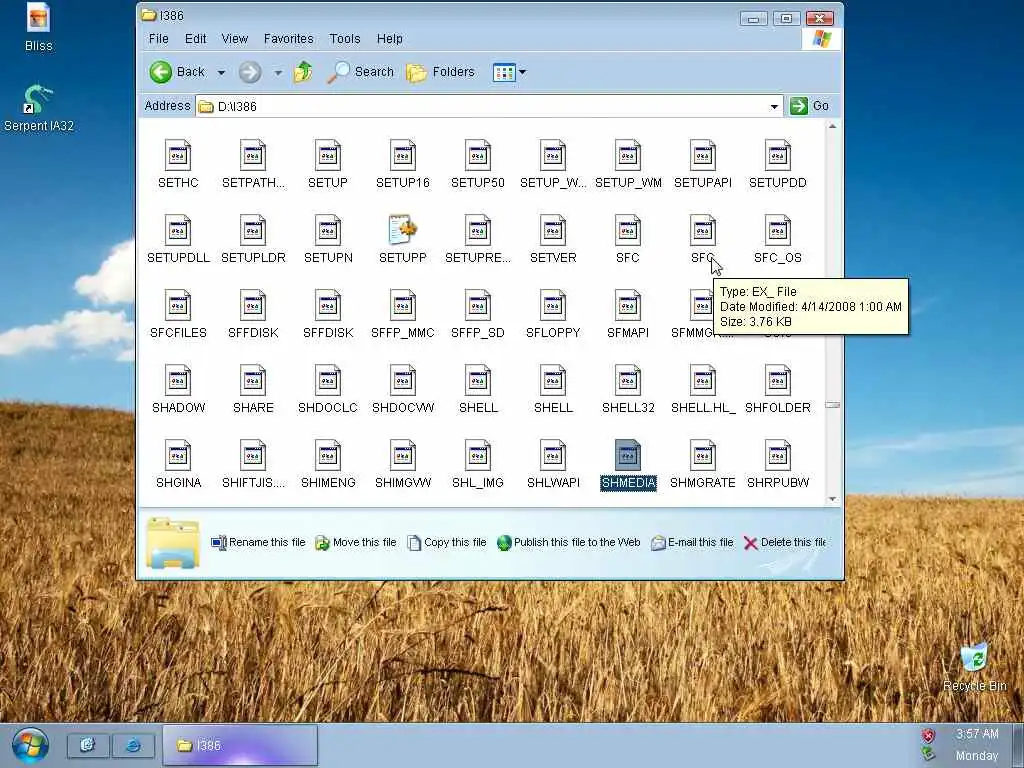Go up one folder level
1024x768 pixels.
(302, 72)
